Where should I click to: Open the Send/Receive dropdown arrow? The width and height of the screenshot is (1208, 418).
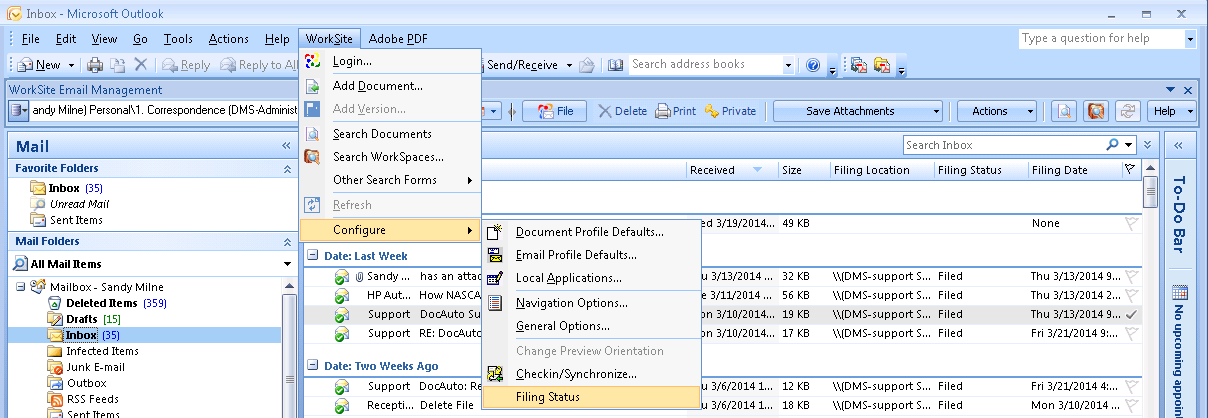click(569, 65)
